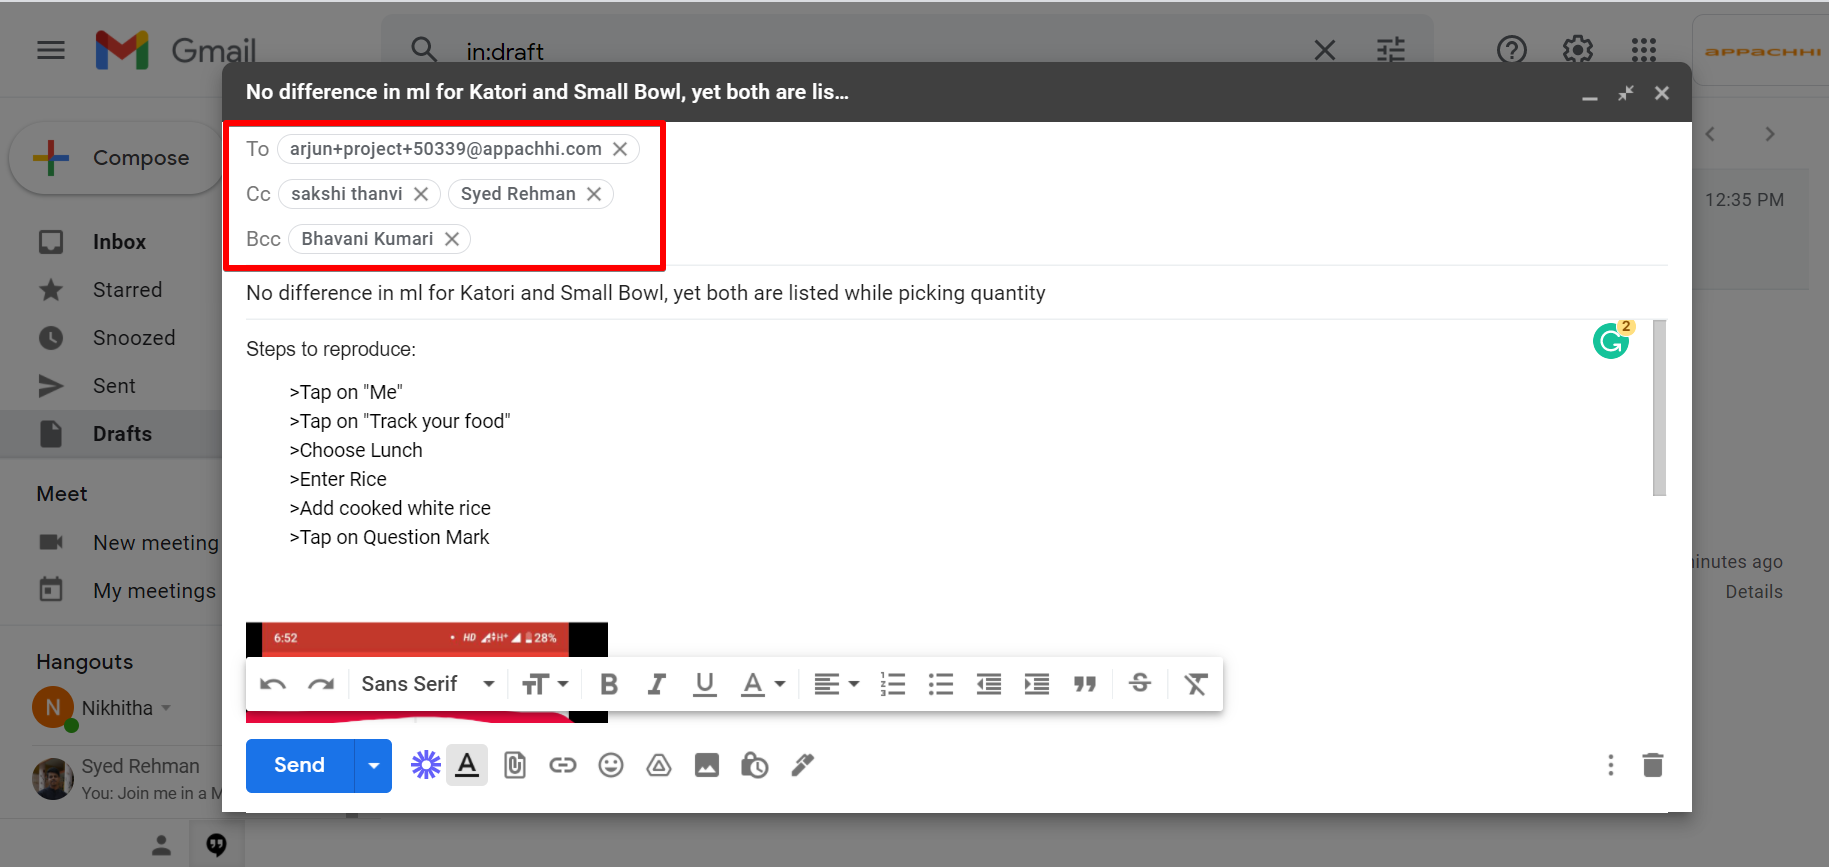Attach files with the paperclip icon
Viewport: 1829px width, 867px height.
point(515,765)
